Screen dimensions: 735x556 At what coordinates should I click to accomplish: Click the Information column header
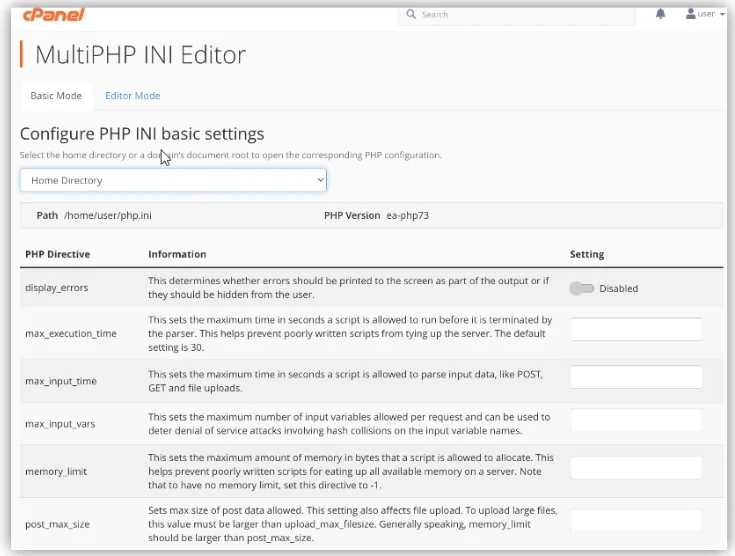click(177, 254)
